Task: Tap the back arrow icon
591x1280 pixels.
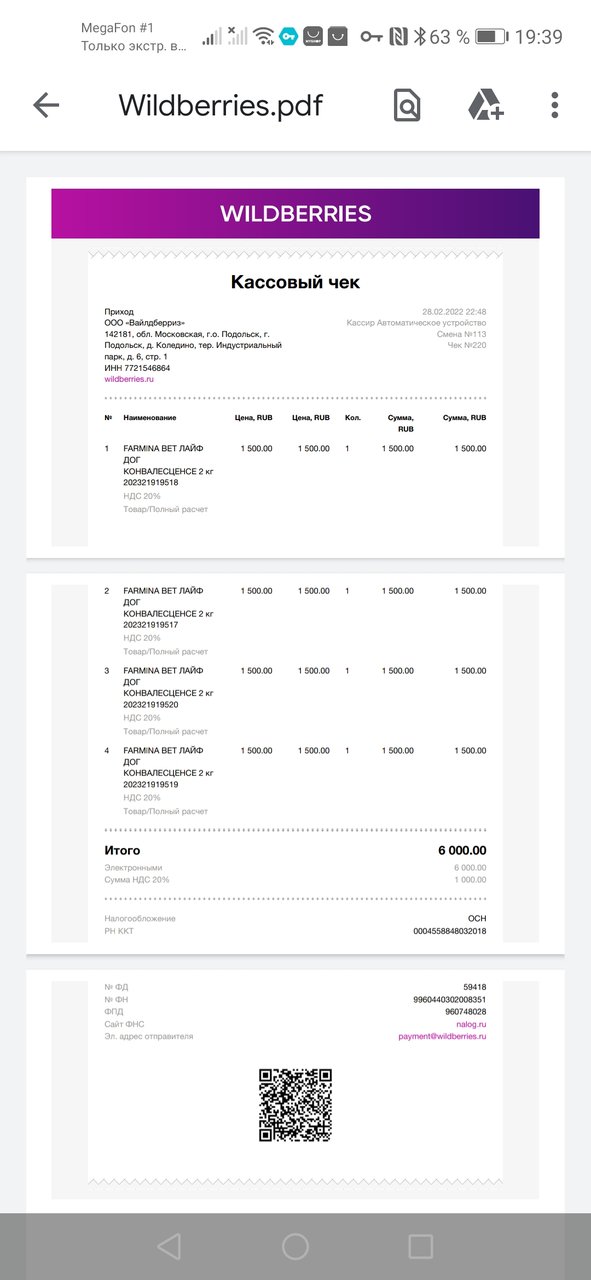Action: pyautogui.click(x=46, y=105)
